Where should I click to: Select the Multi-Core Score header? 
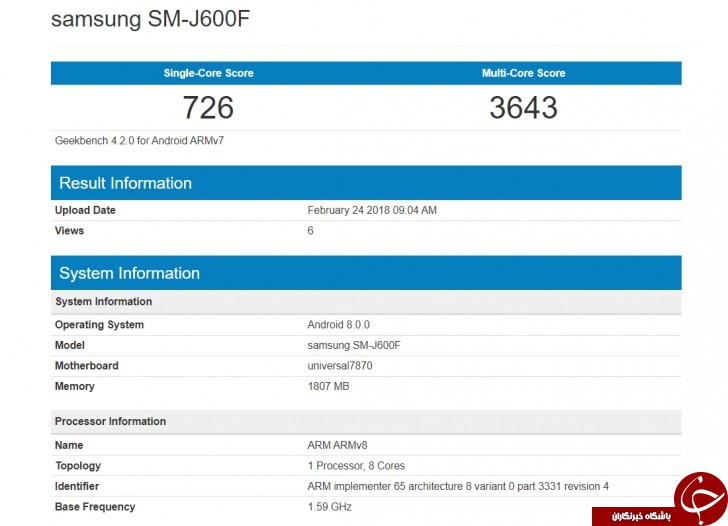(x=524, y=73)
